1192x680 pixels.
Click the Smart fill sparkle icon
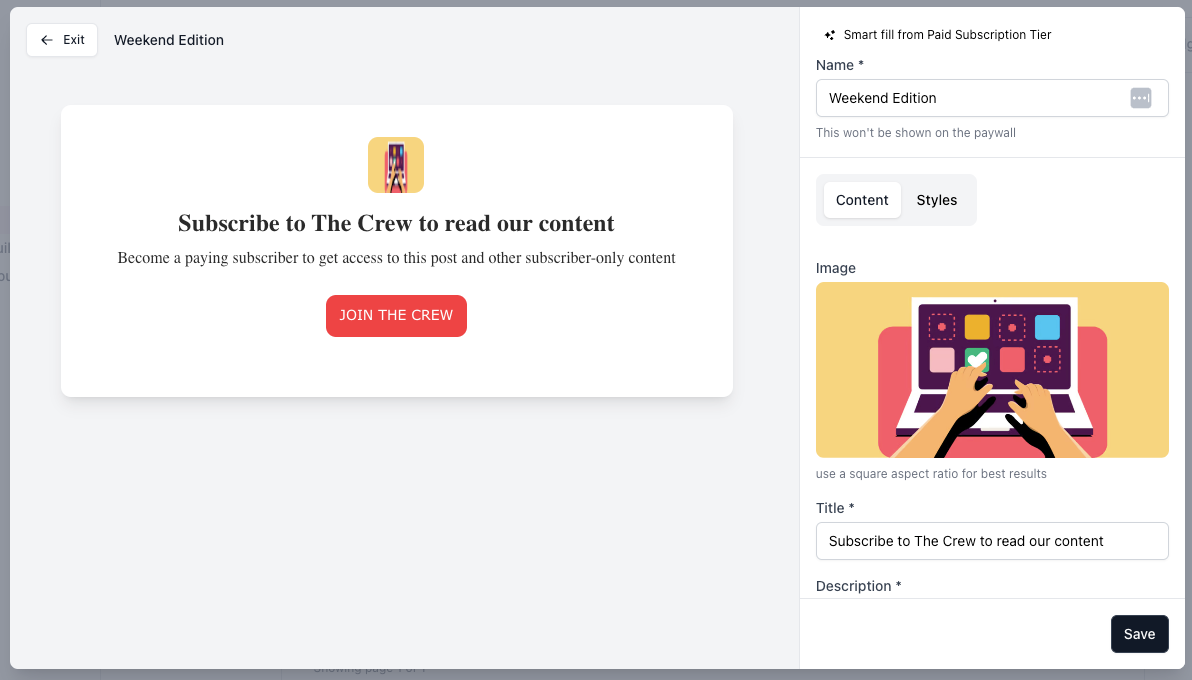click(829, 35)
